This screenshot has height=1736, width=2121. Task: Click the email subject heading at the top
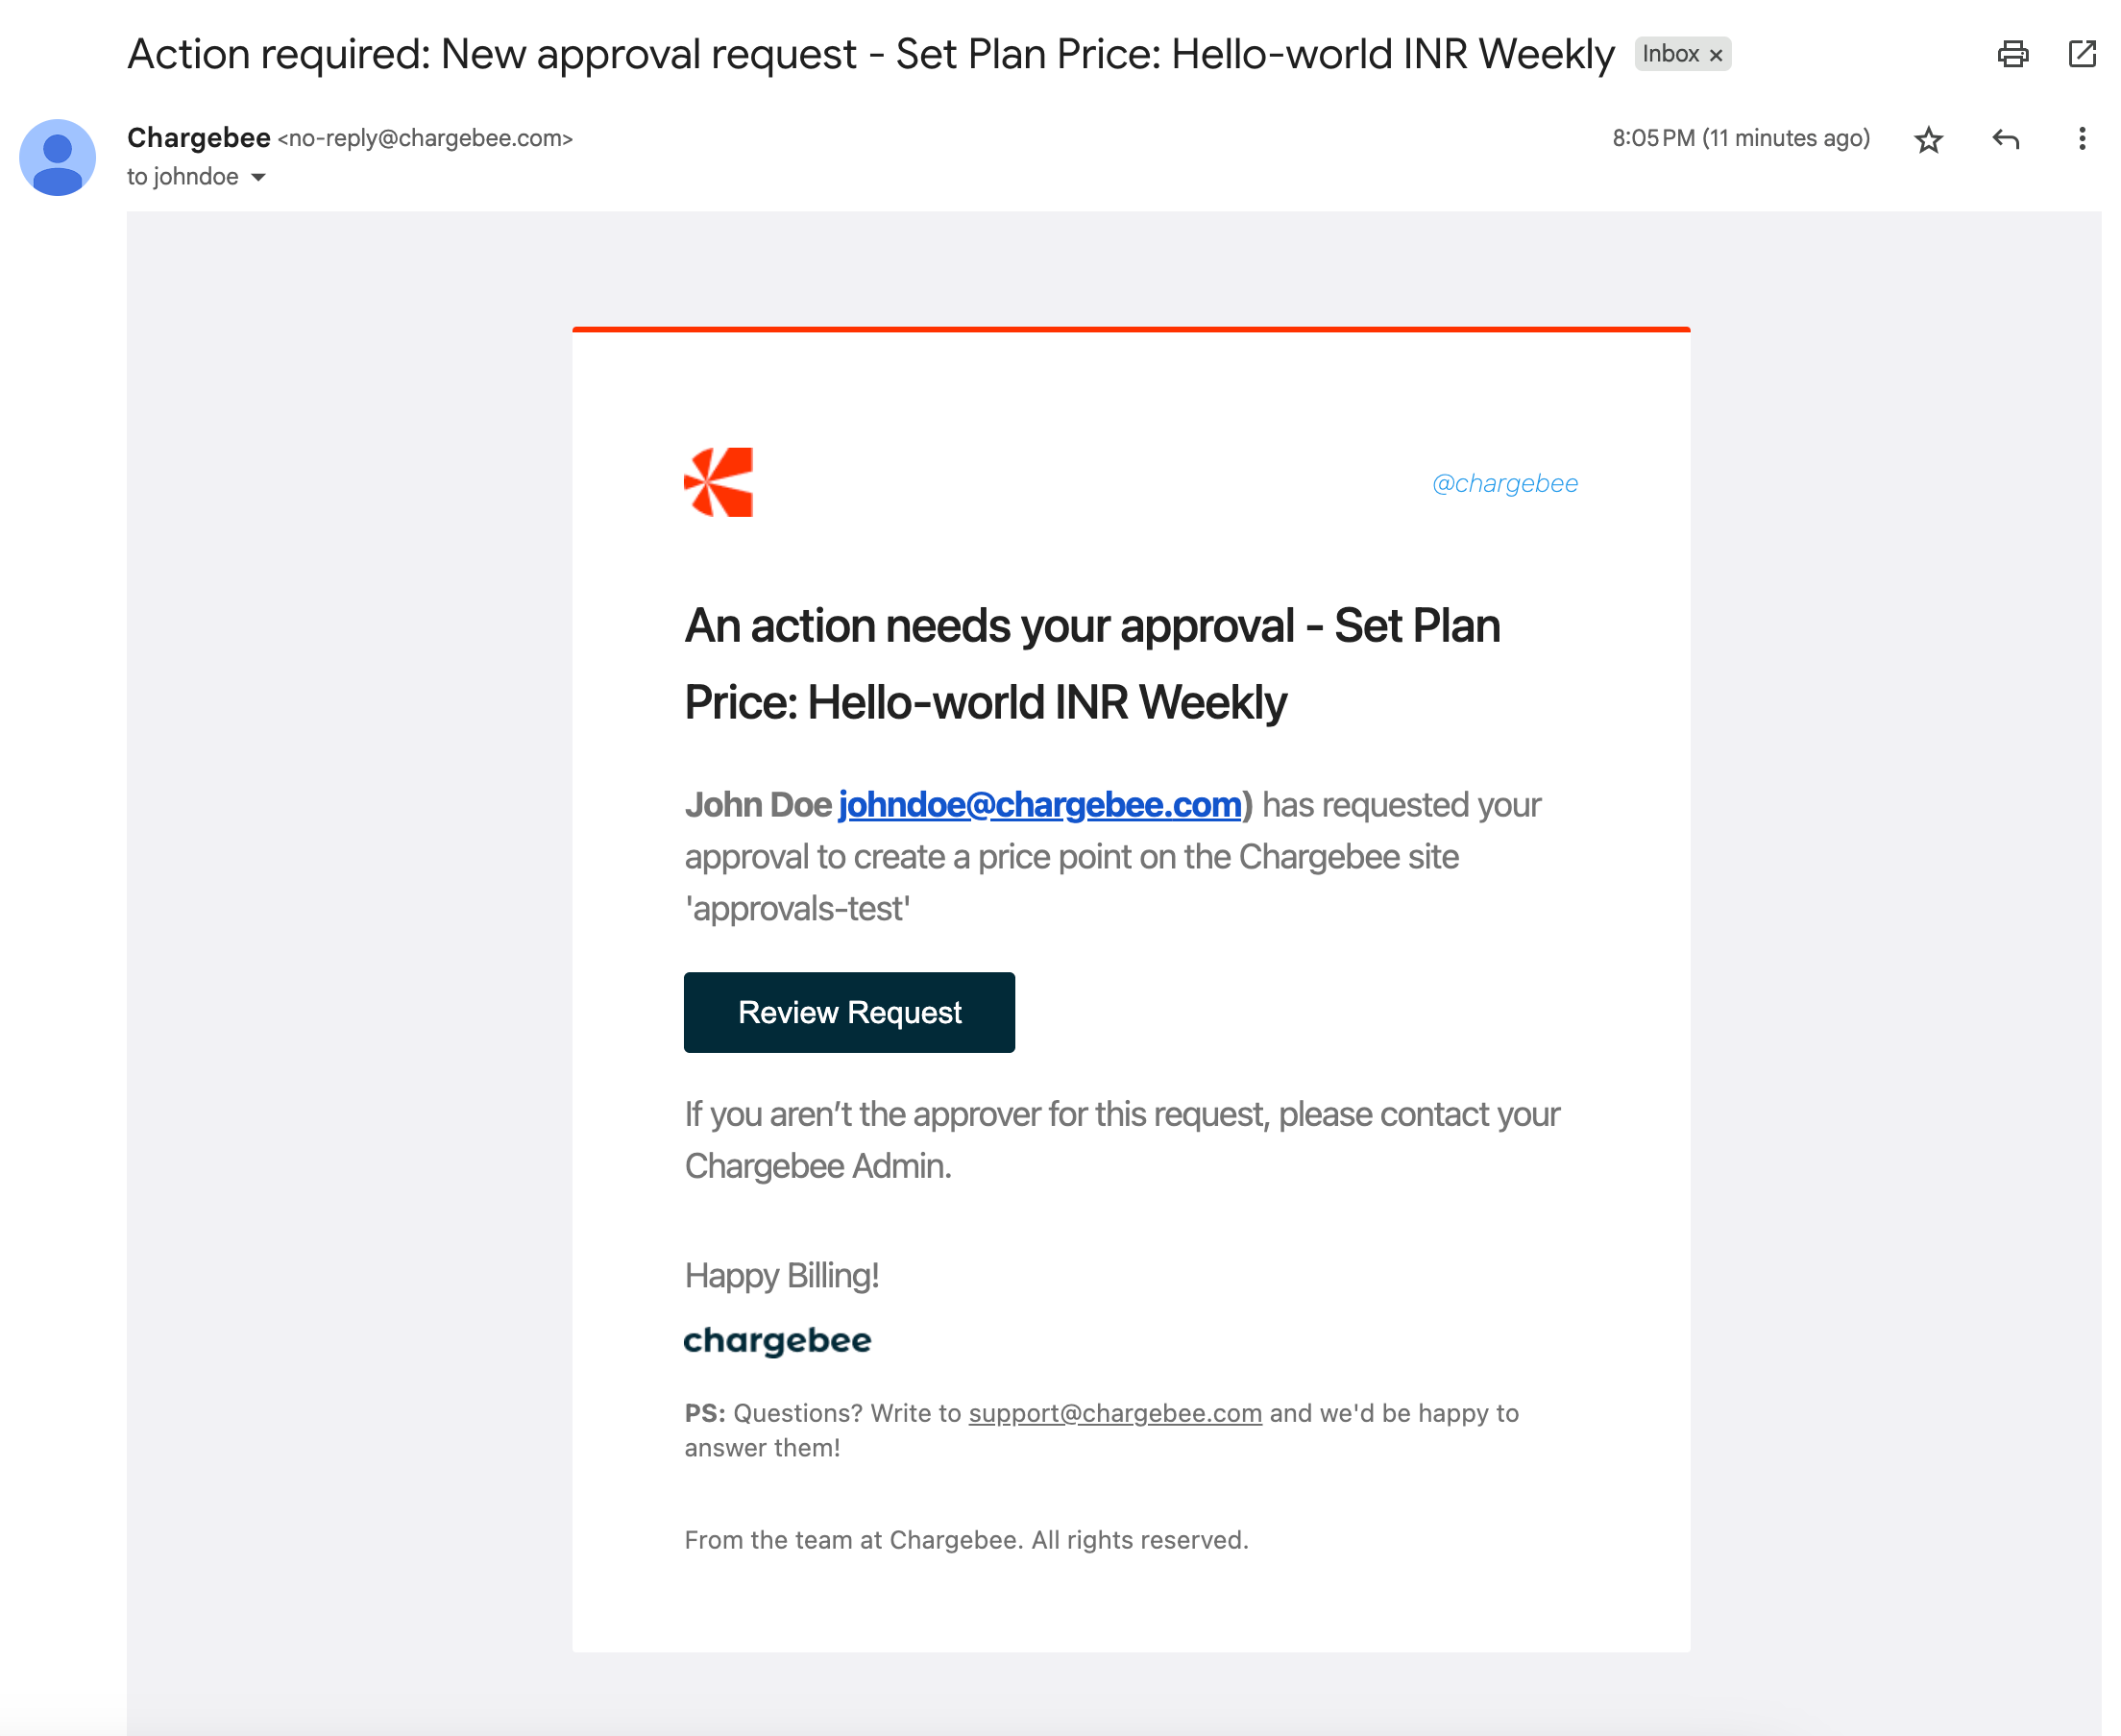pyautogui.click(x=870, y=54)
